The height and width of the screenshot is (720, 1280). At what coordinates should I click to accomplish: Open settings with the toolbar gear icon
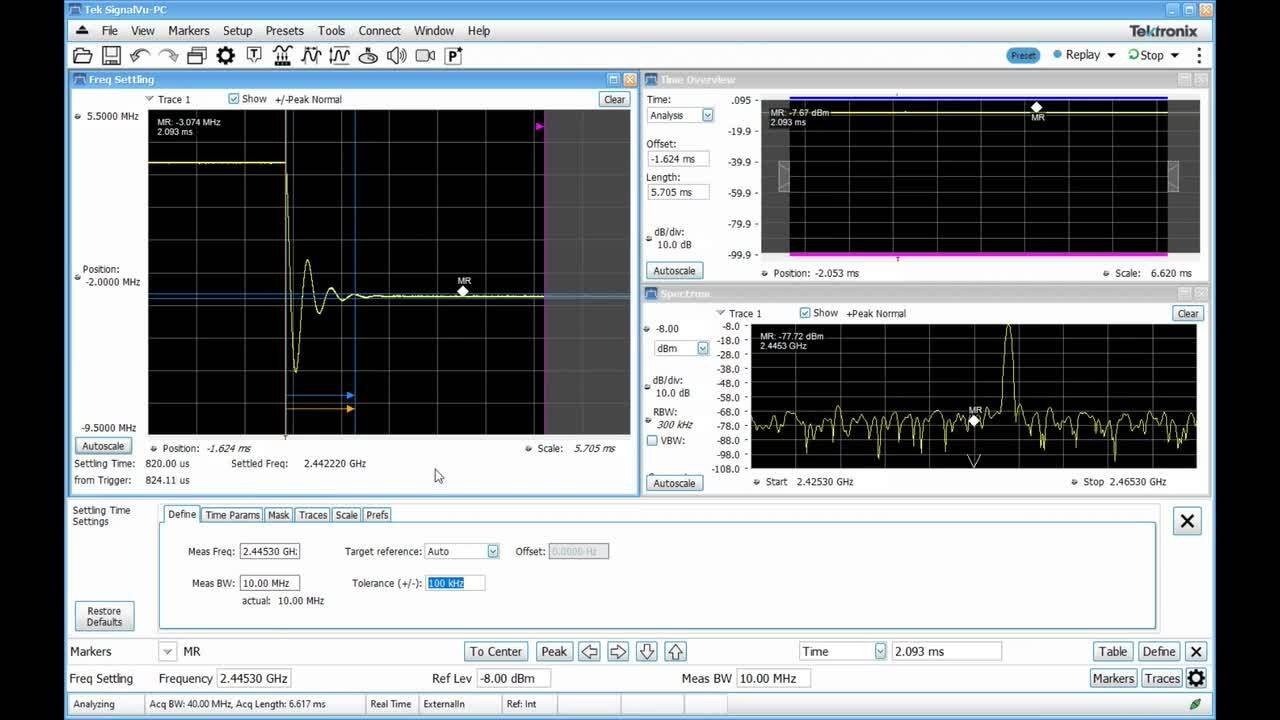click(x=226, y=56)
